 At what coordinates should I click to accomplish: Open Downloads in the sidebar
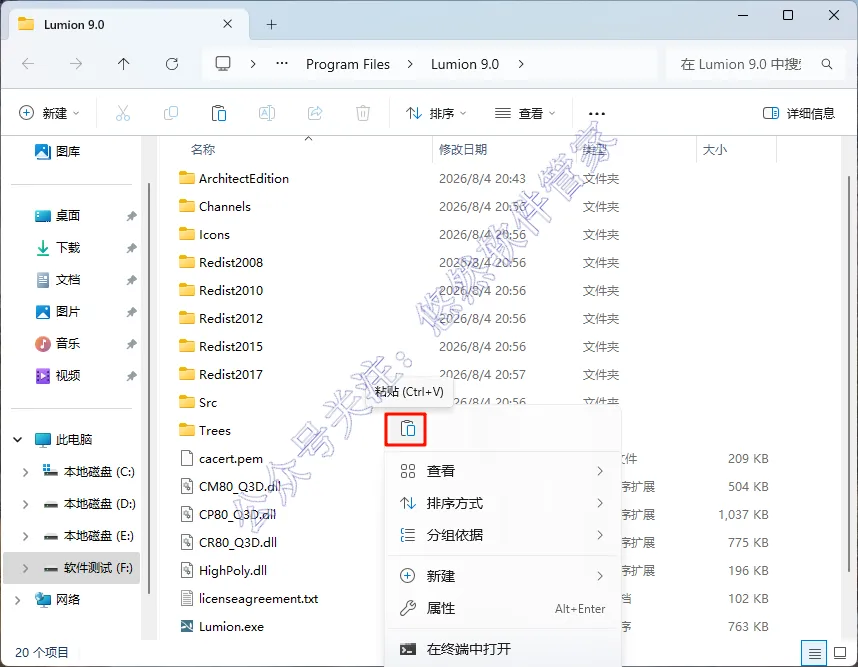pos(58,248)
